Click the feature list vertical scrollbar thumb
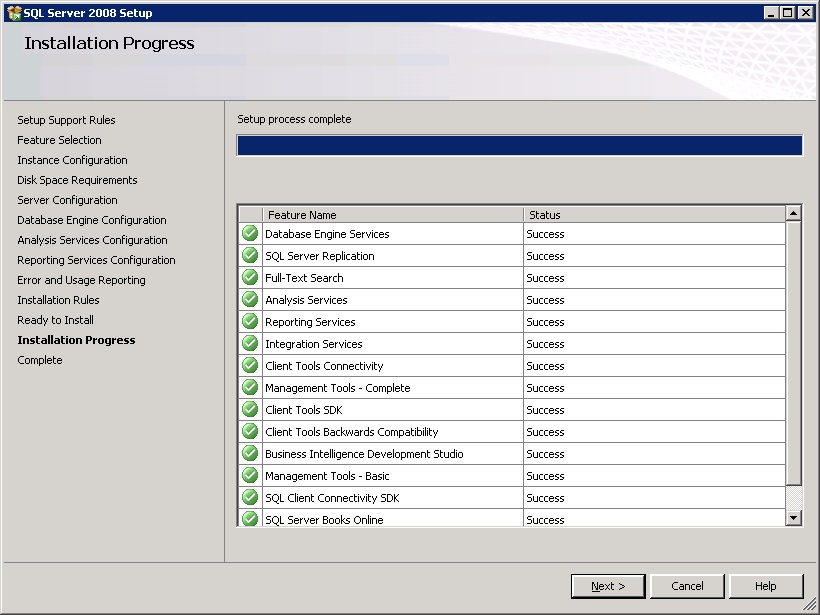 point(793,353)
